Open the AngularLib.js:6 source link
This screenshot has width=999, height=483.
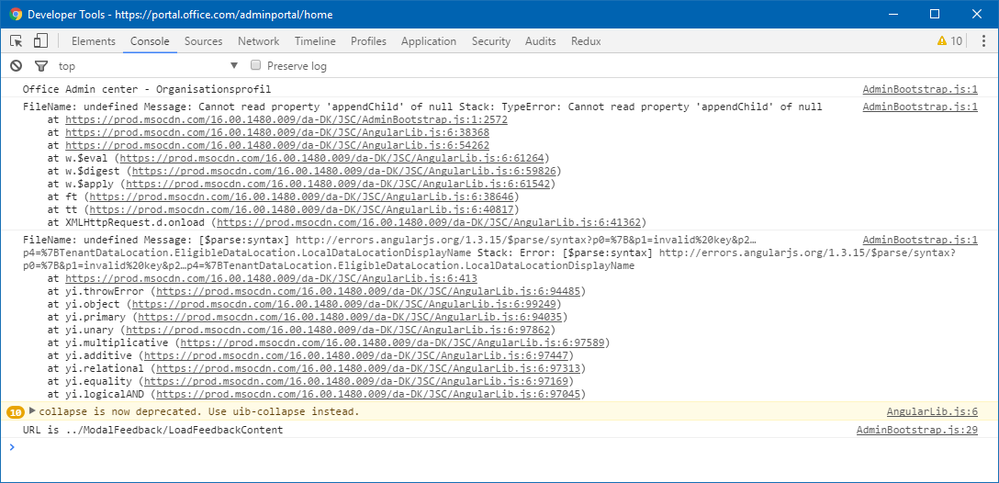pyautogui.click(x=932, y=412)
